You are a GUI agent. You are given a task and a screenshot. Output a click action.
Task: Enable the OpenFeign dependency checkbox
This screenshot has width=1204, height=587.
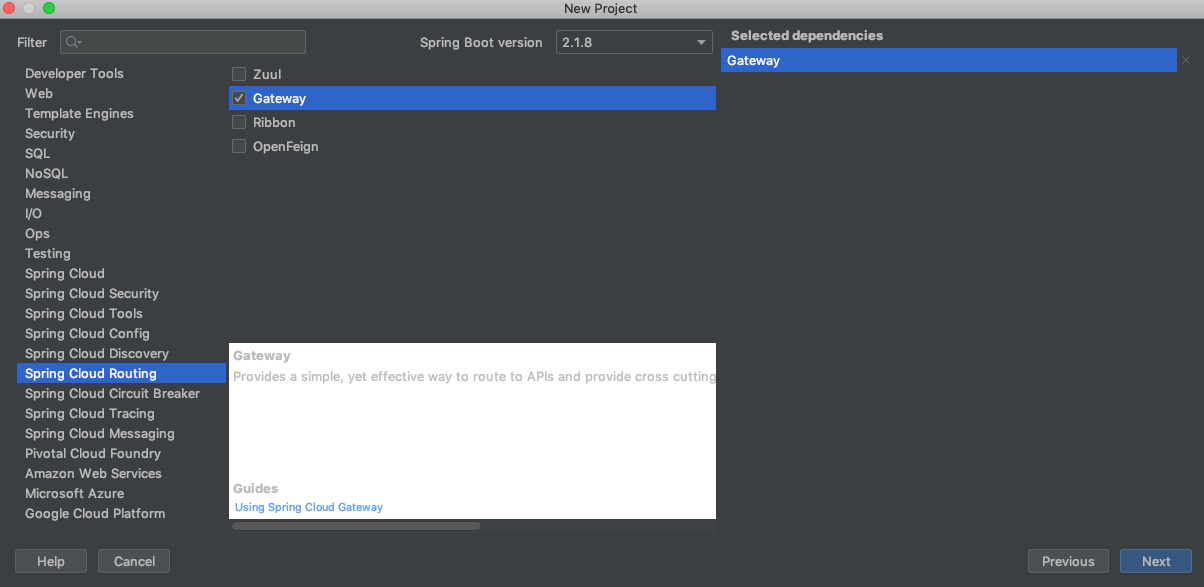(x=239, y=146)
